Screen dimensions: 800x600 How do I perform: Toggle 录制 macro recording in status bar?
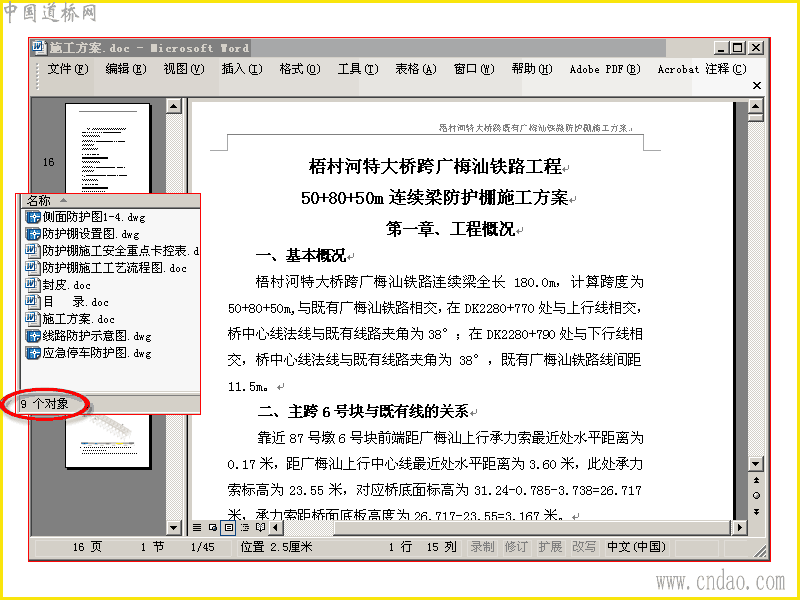coord(482,547)
